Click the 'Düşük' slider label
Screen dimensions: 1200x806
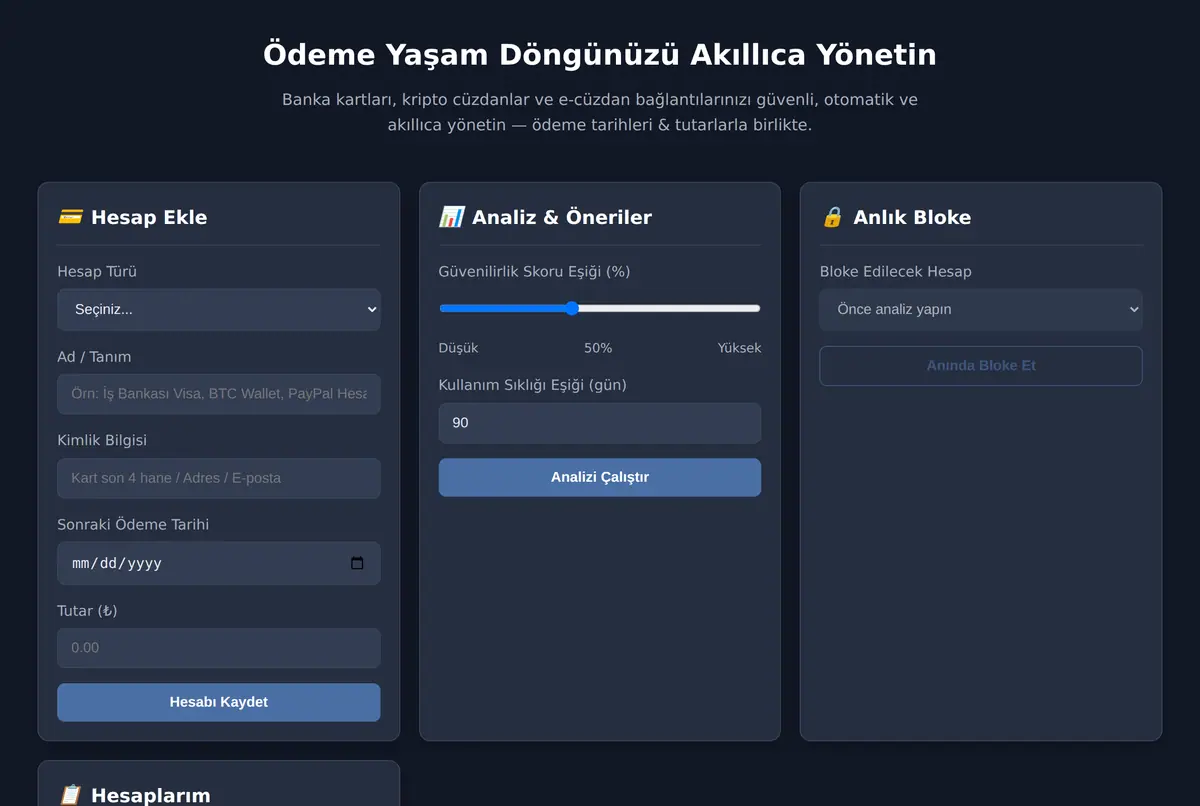(458, 348)
